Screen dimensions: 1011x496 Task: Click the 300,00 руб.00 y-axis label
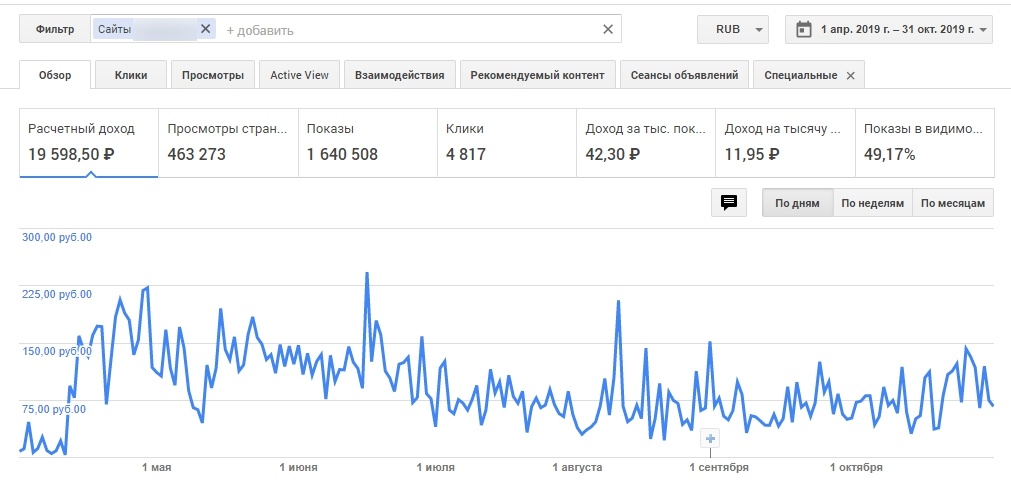pos(57,237)
